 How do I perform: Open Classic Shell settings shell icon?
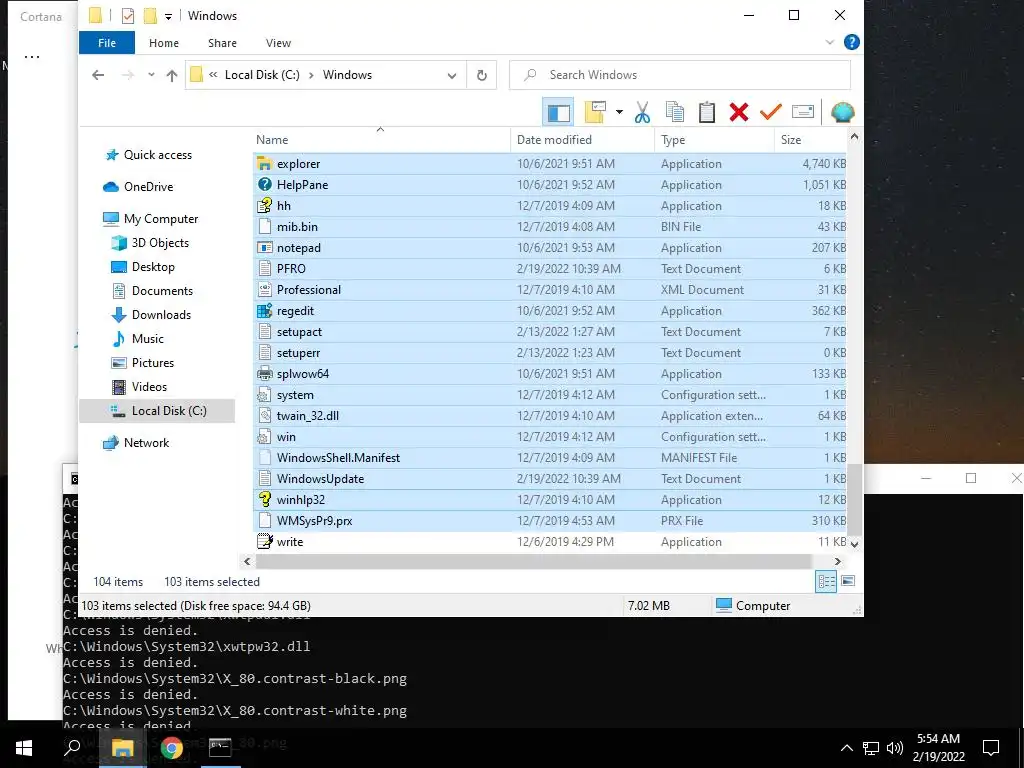pos(842,112)
